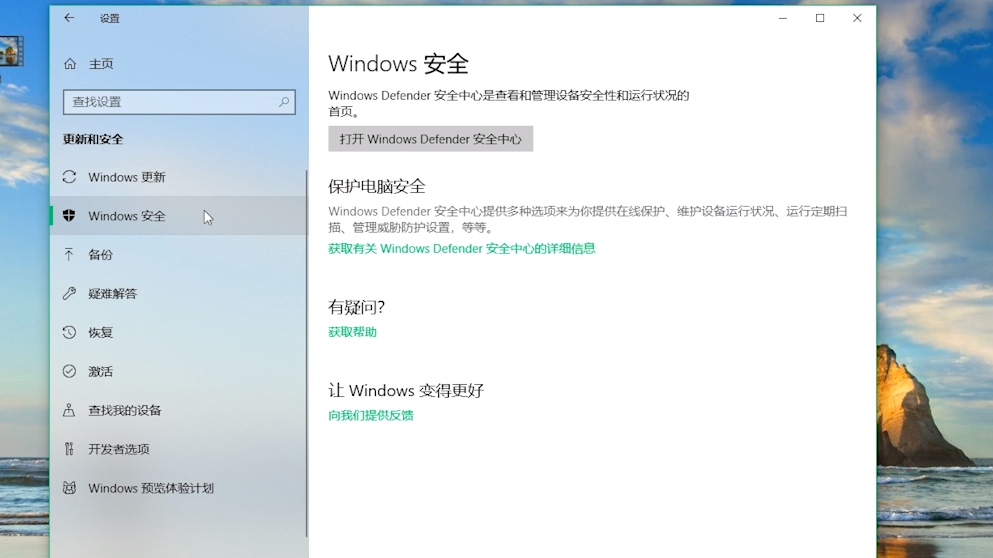Open the 备份 settings page
The height and width of the screenshot is (558, 993).
pyautogui.click(x=179, y=255)
